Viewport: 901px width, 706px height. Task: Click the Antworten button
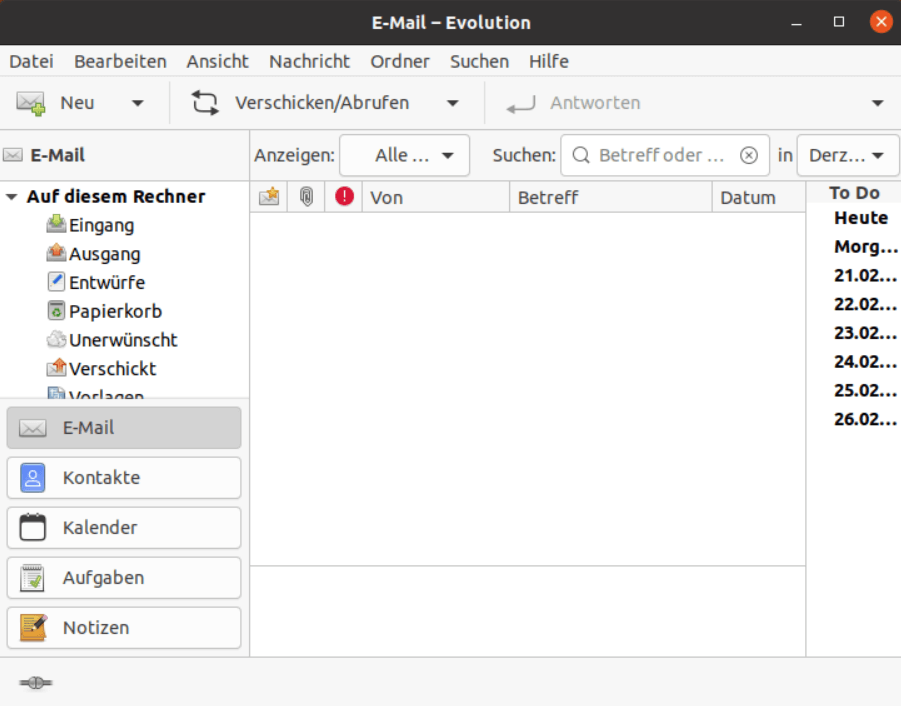(x=573, y=103)
